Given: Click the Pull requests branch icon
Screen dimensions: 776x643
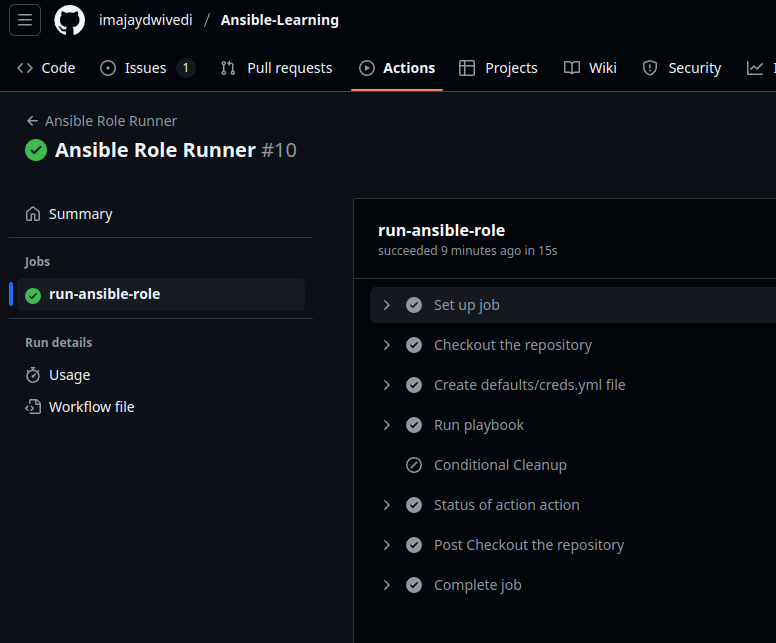Looking at the screenshot, I should point(228,68).
